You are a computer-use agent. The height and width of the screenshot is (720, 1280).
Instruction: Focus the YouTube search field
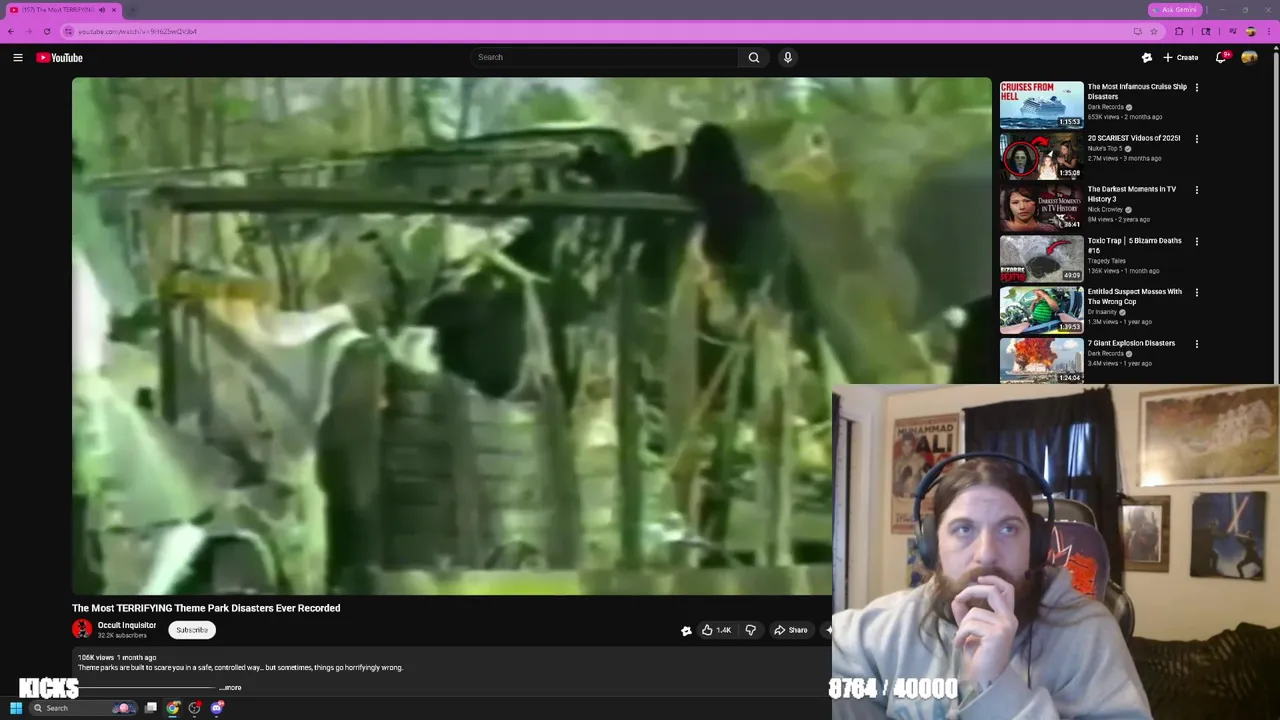pyautogui.click(x=605, y=57)
